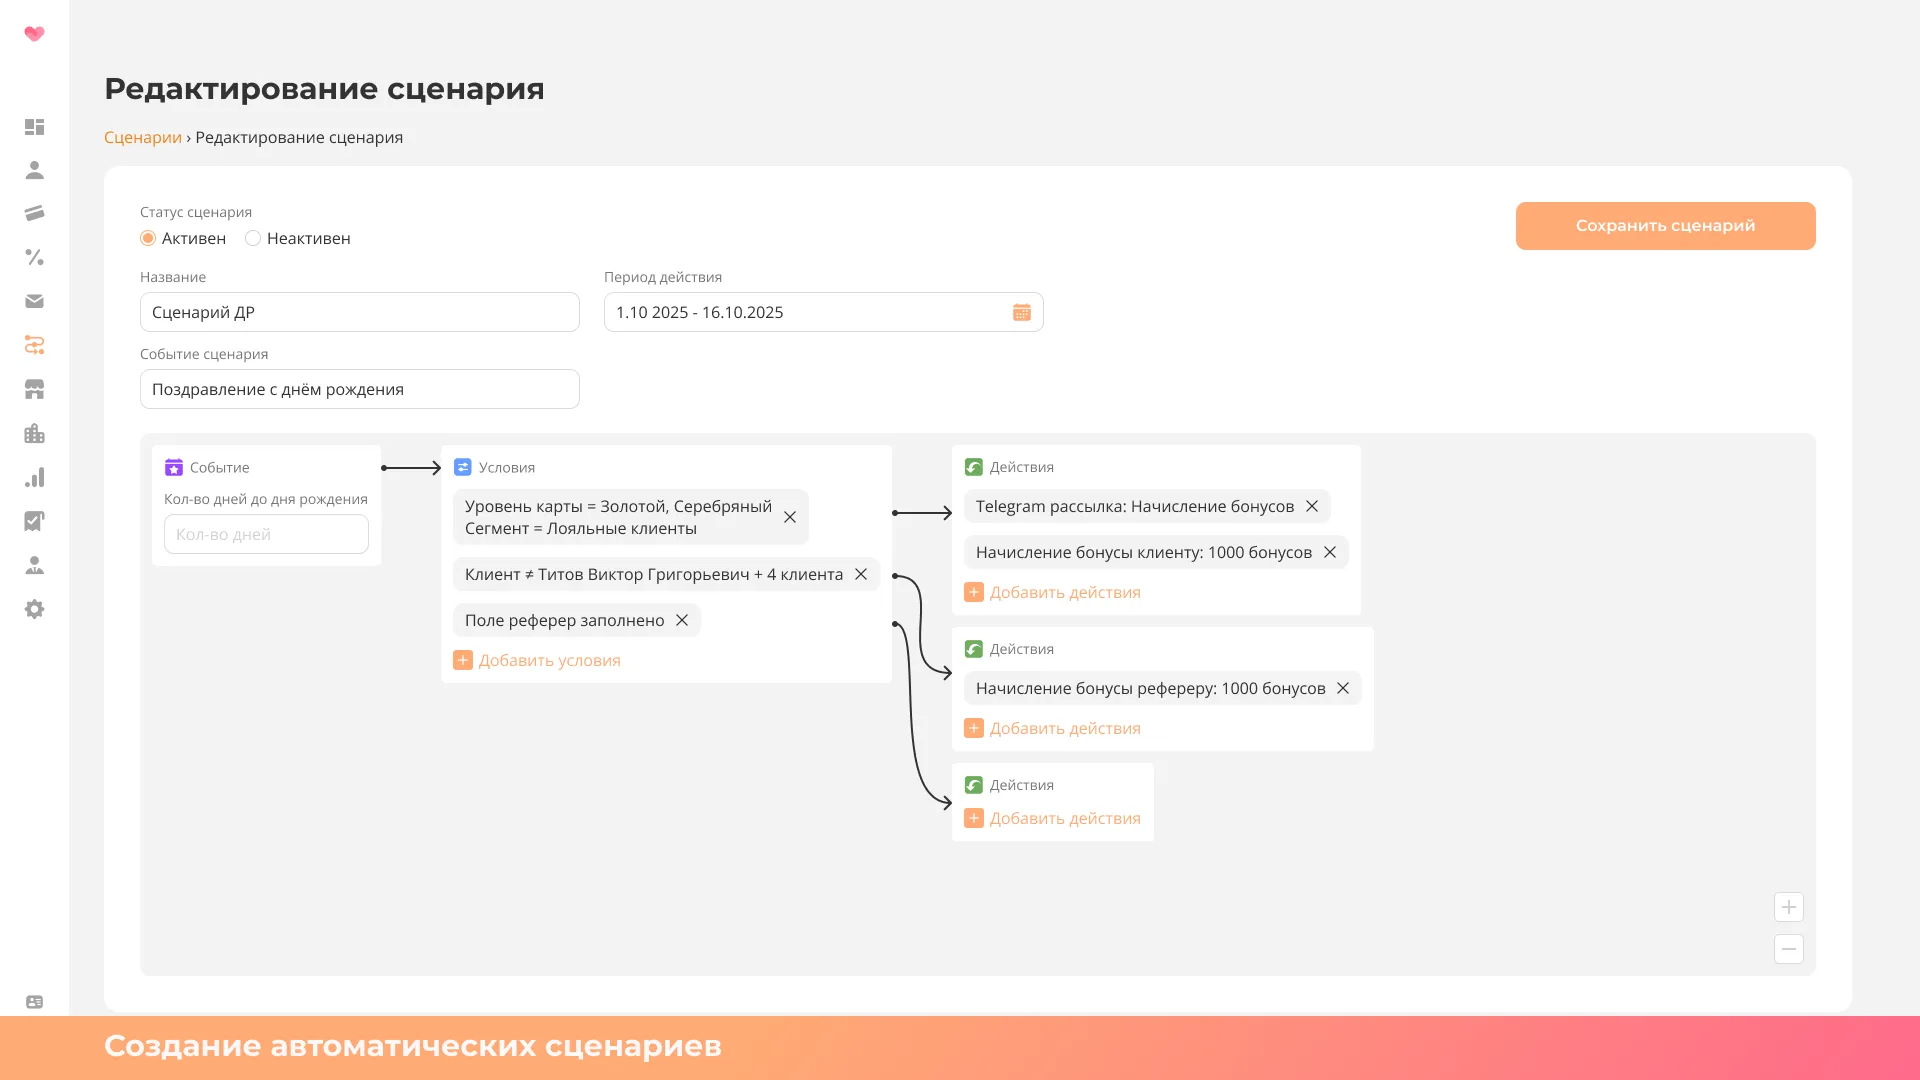Open the bar chart analytics icon
This screenshot has height=1080, width=1920.
pos(34,477)
